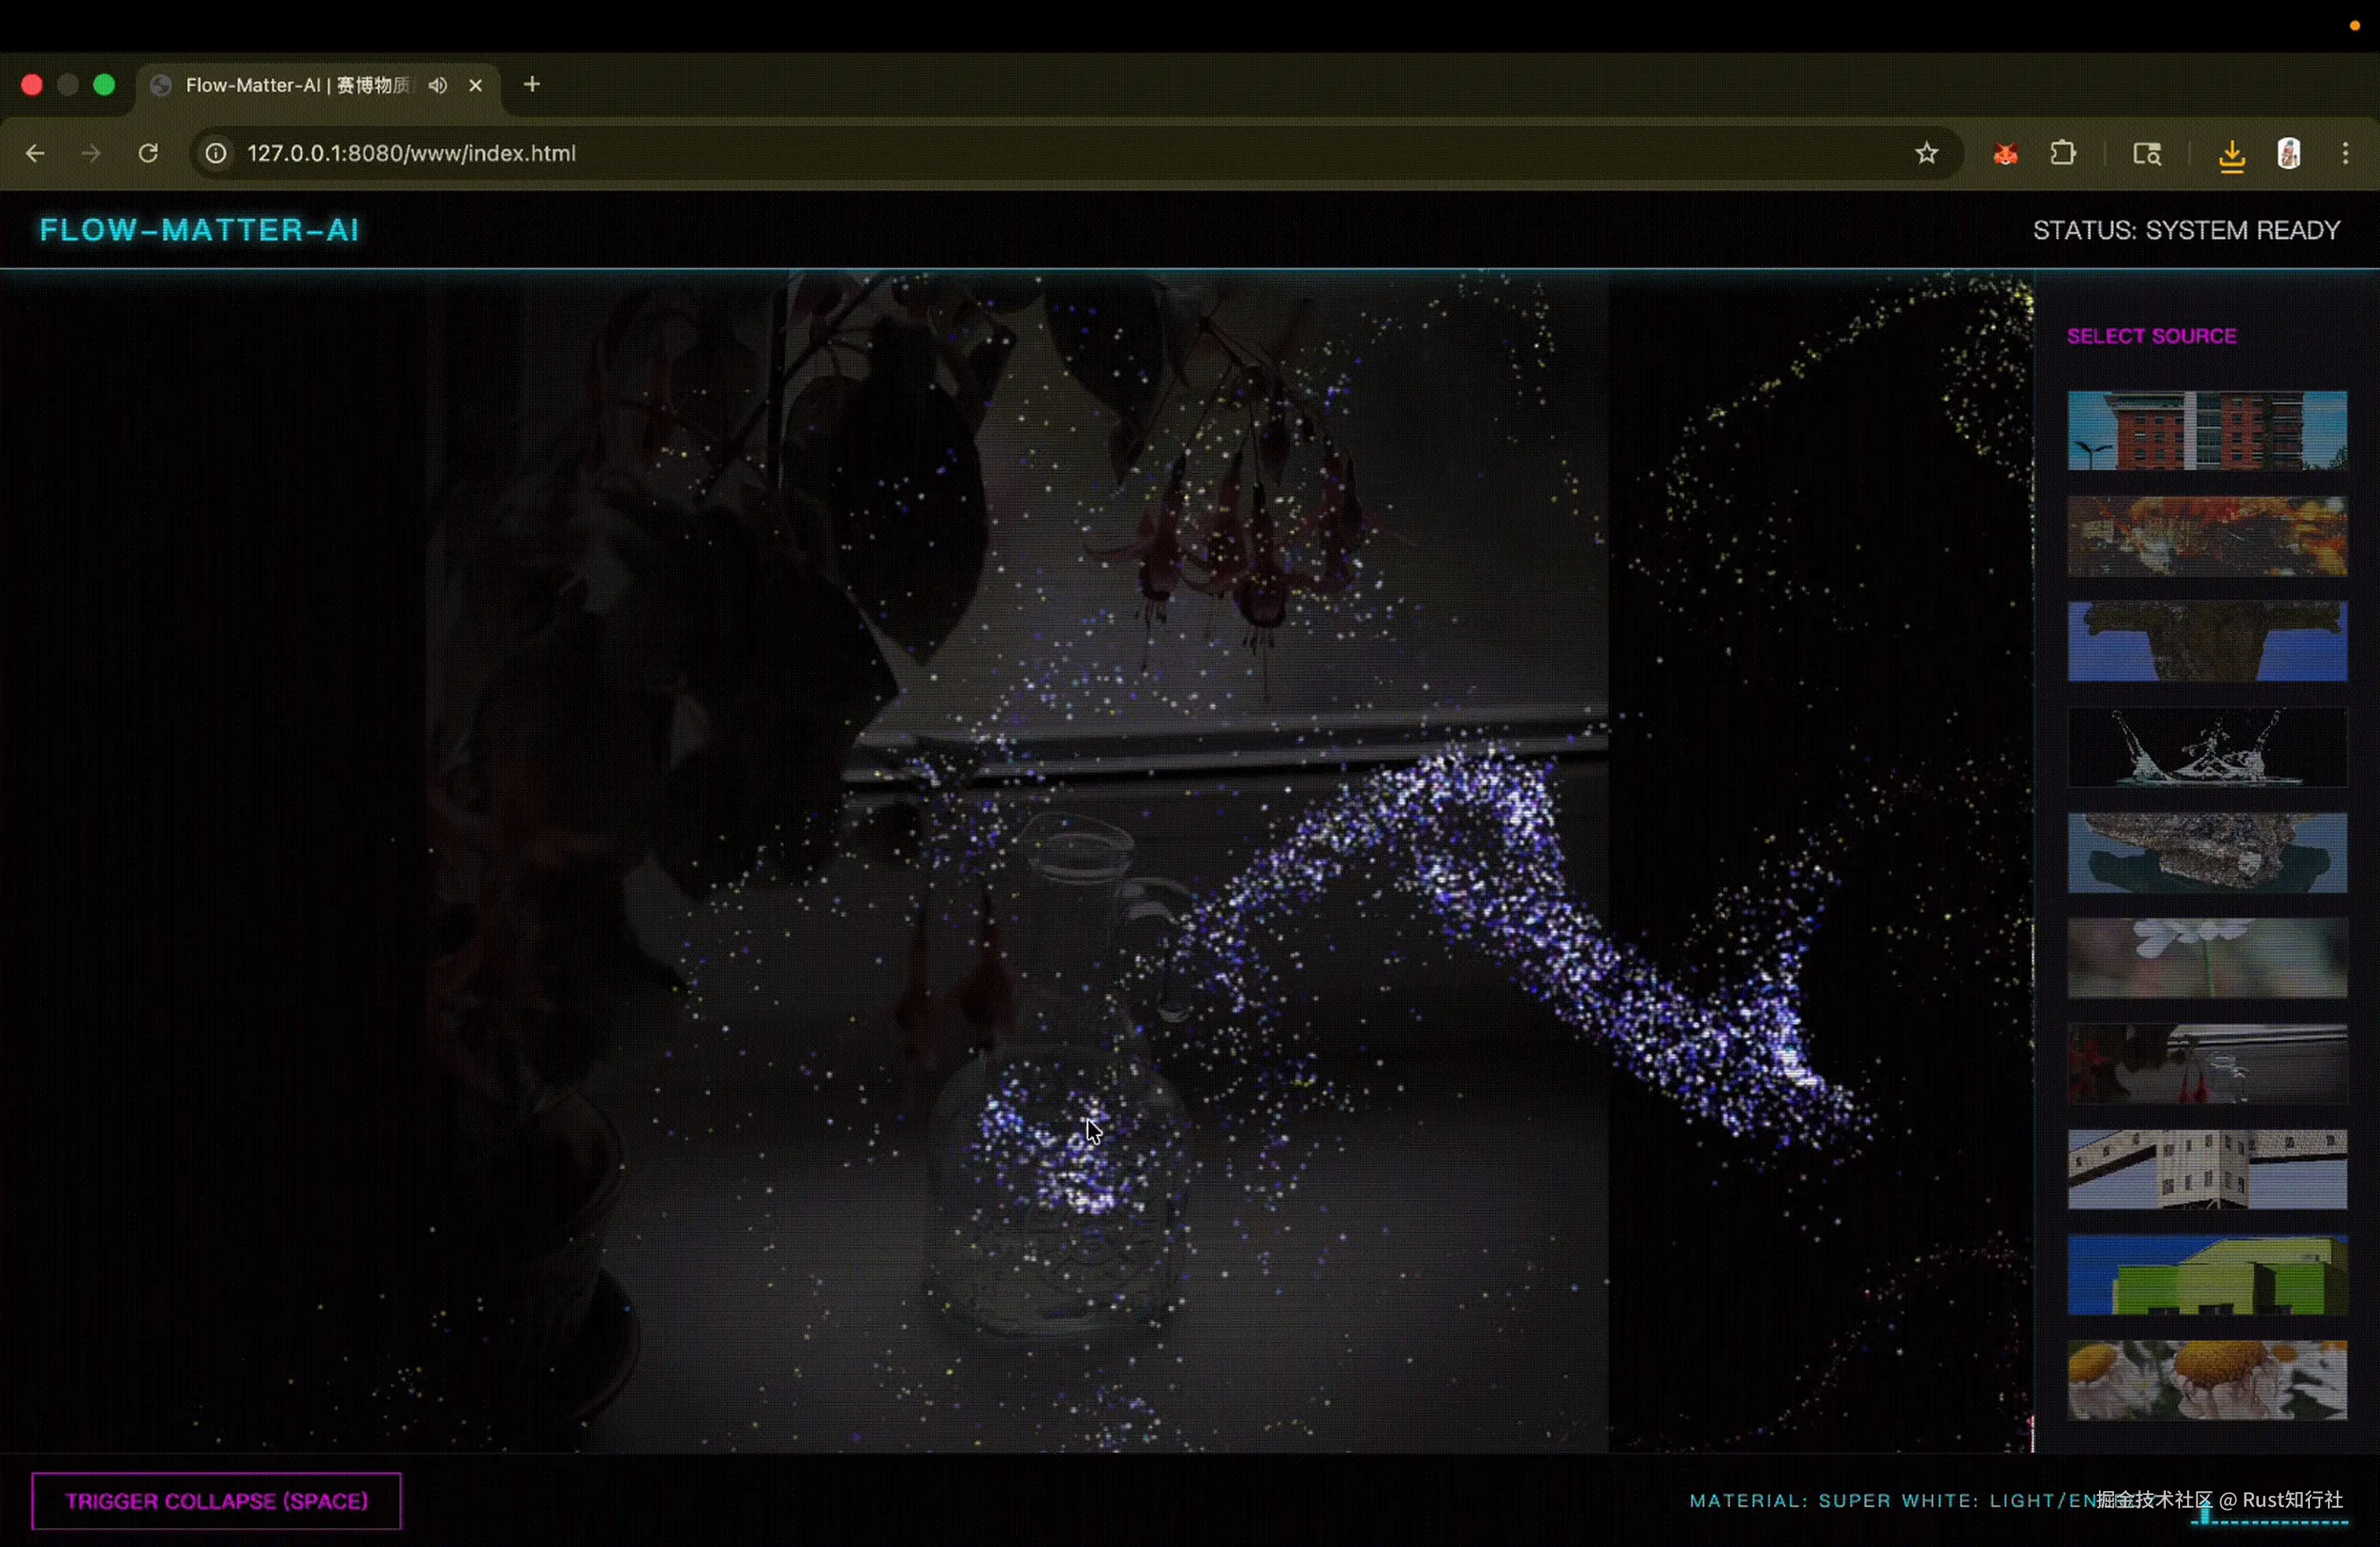Open the browser profile avatar
The width and height of the screenshot is (2380, 1547).
tap(2289, 153)
